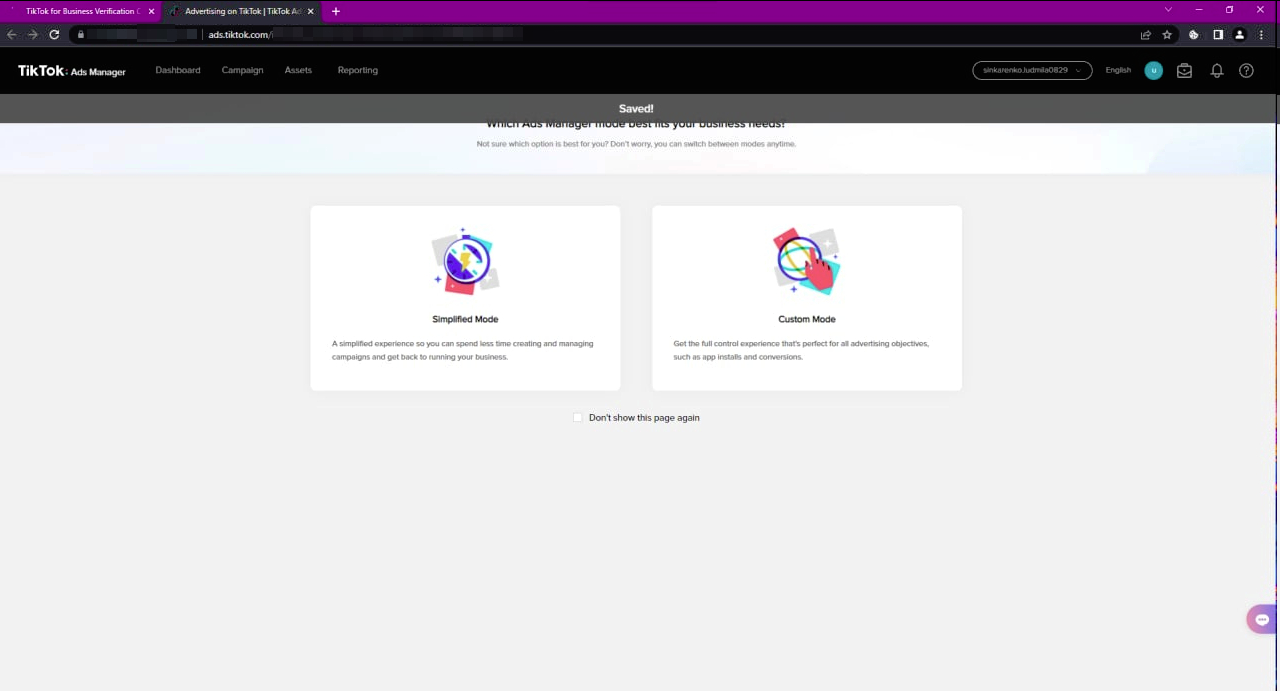The width and height of the screenshot is (1280, 691).
Task: Reload the current page
Action: [54, 34]
